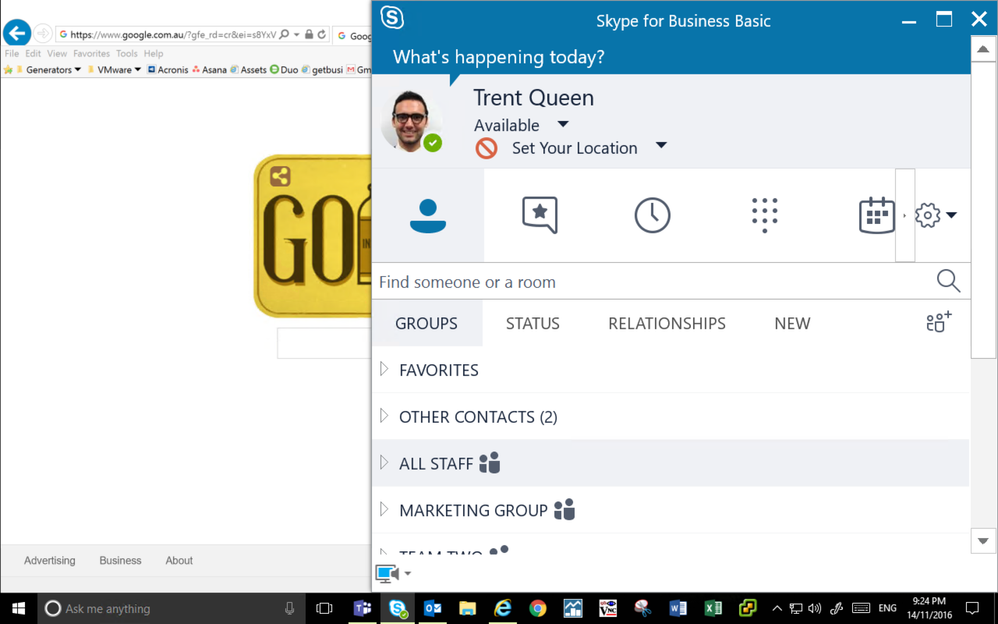Open the Generators bookmarks folder dropdown
998x624 pixels.
pos(78,69)
